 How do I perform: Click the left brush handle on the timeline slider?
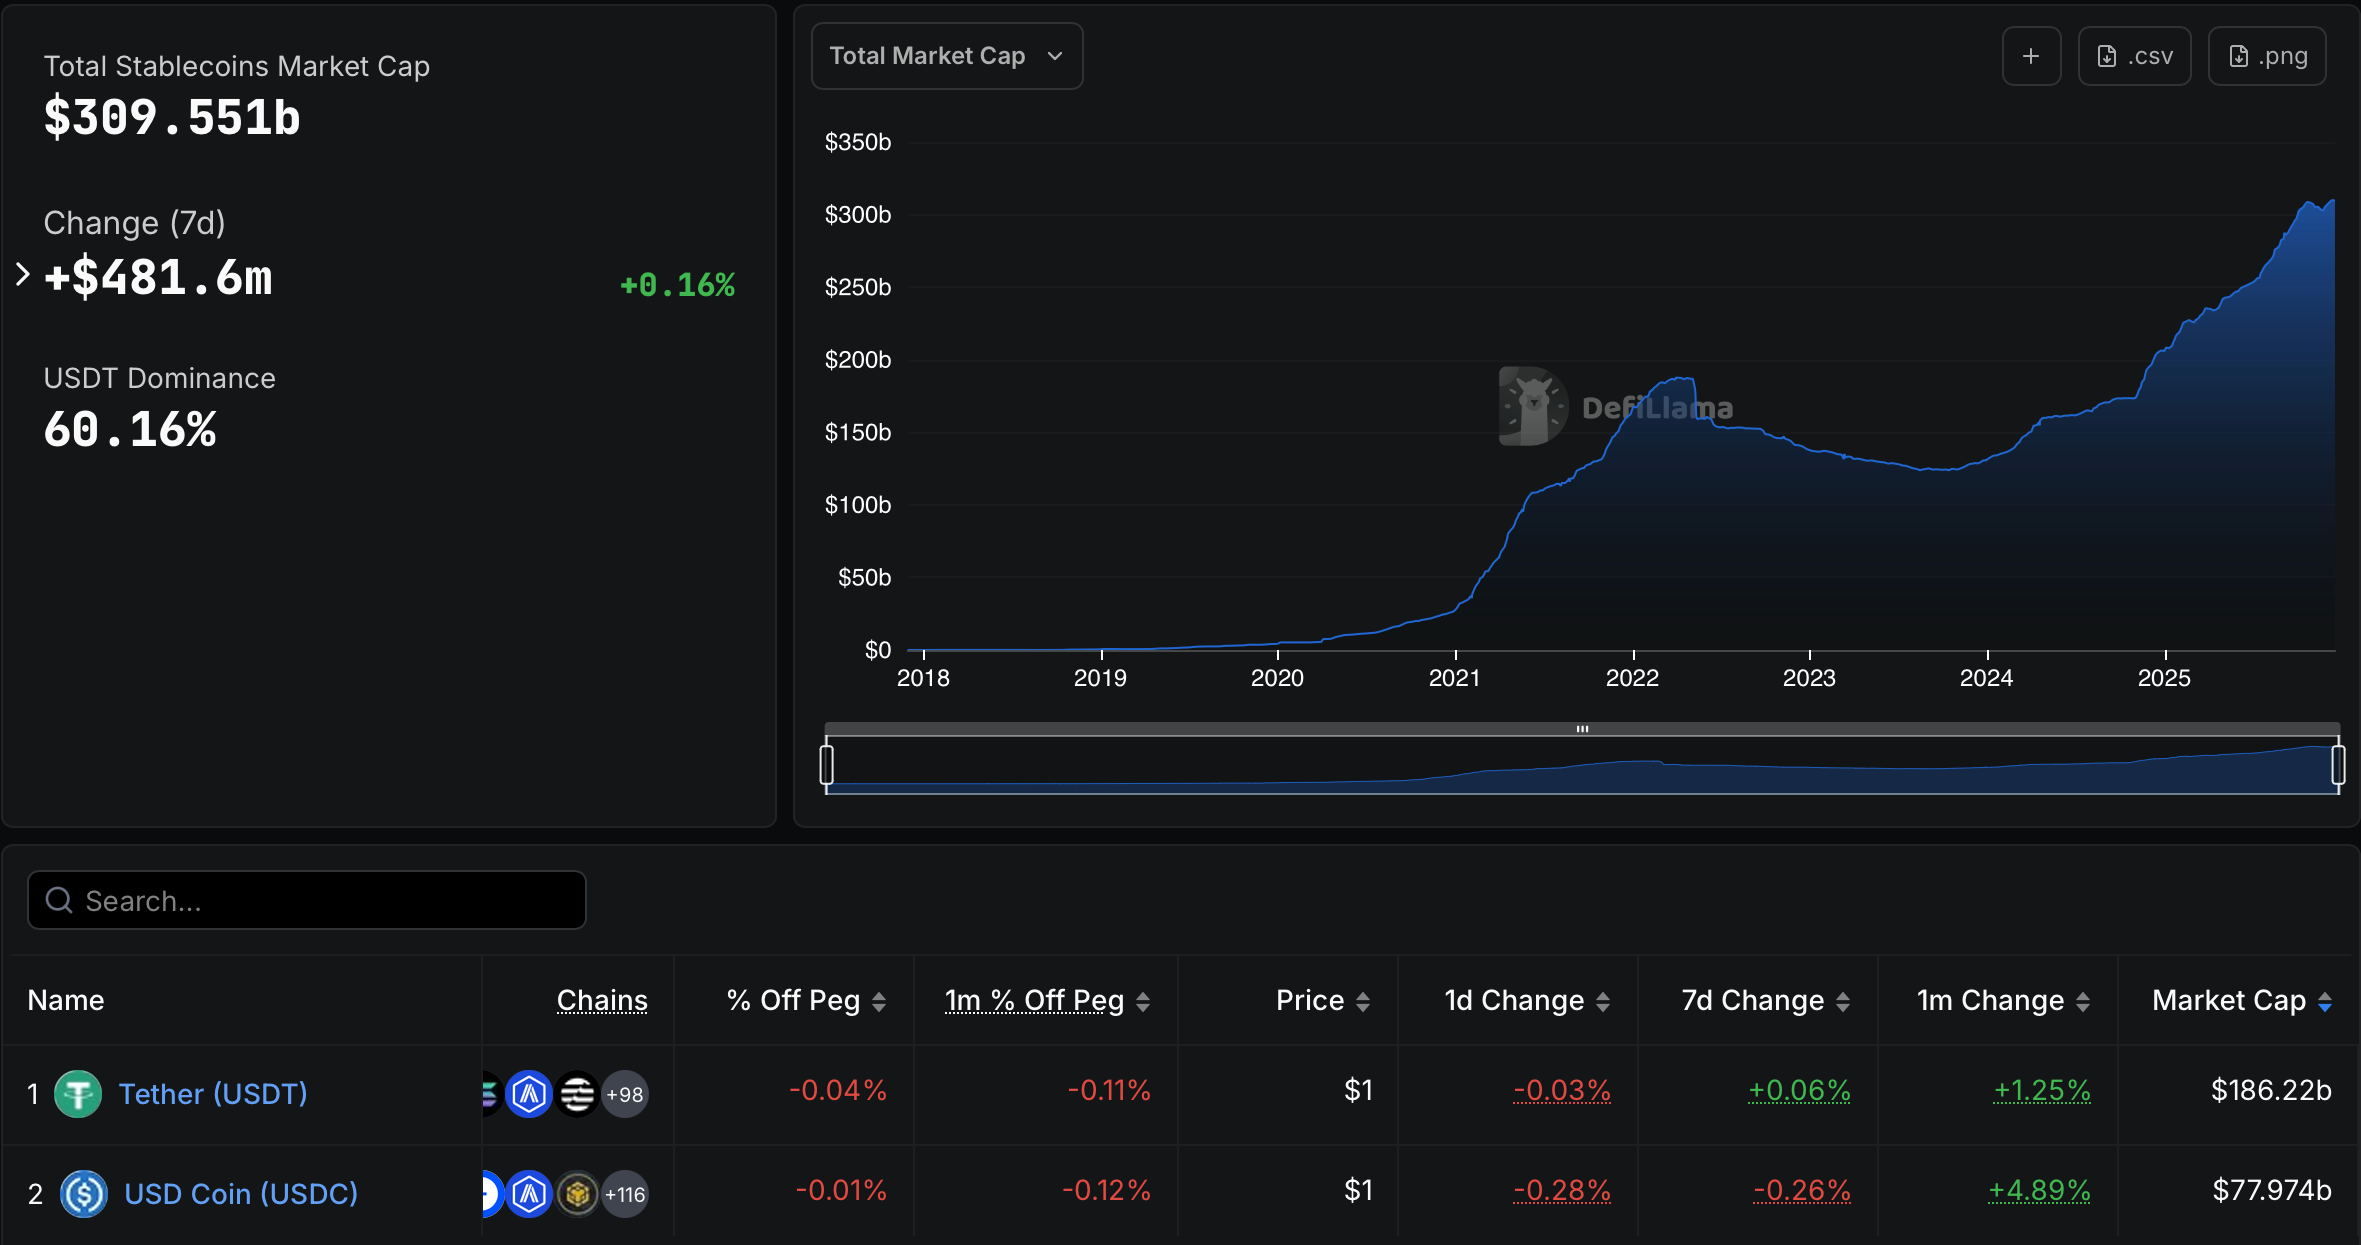tap(827, 763)
